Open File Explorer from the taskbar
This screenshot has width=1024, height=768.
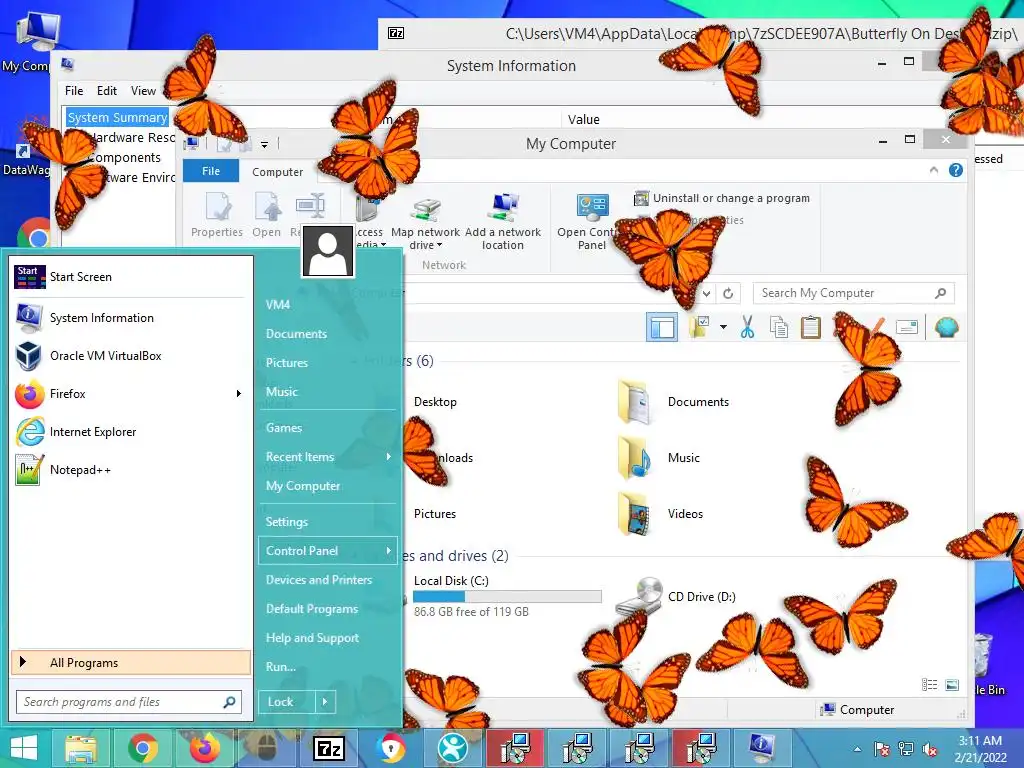81,748
